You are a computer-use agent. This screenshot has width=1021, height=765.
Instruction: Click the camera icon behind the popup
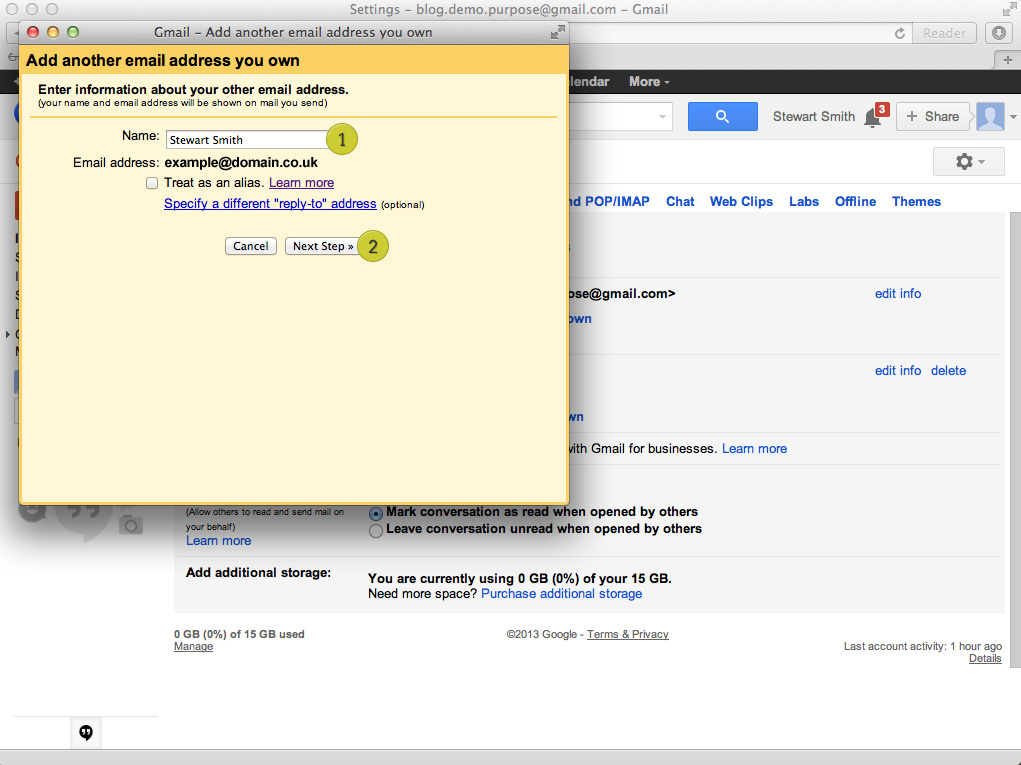(x=131, y=524)
